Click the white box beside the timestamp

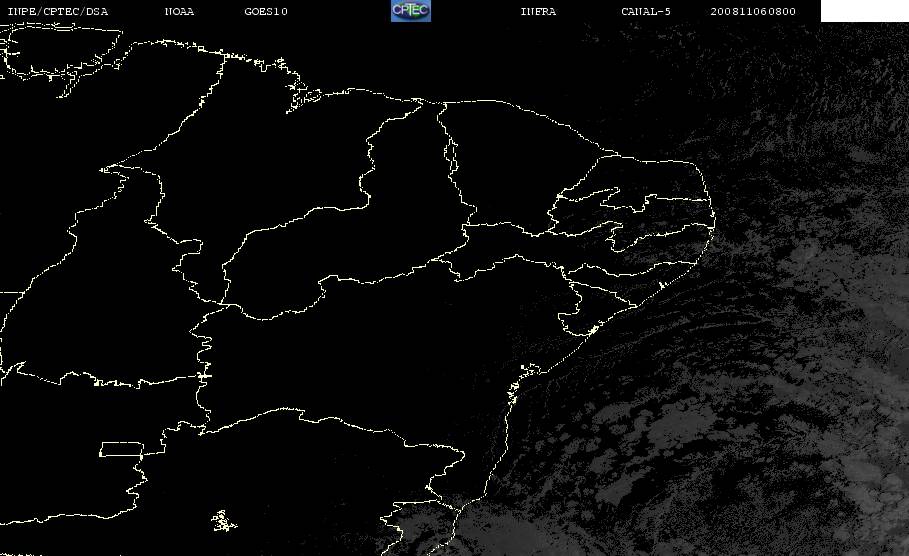[865, 11]
